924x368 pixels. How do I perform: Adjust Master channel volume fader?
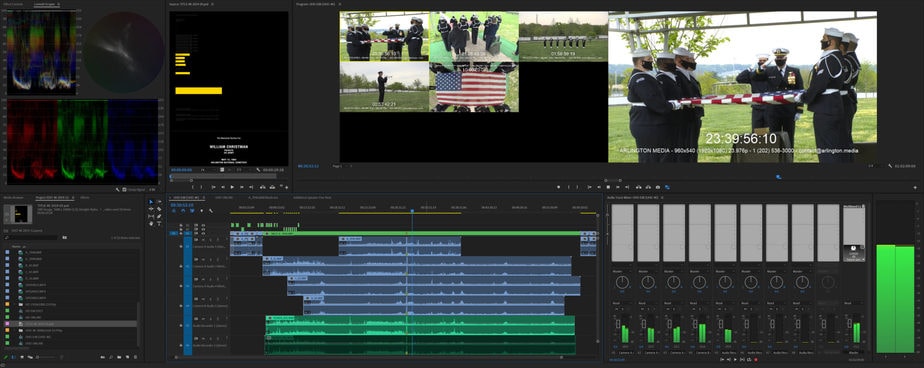pos(850,323)
